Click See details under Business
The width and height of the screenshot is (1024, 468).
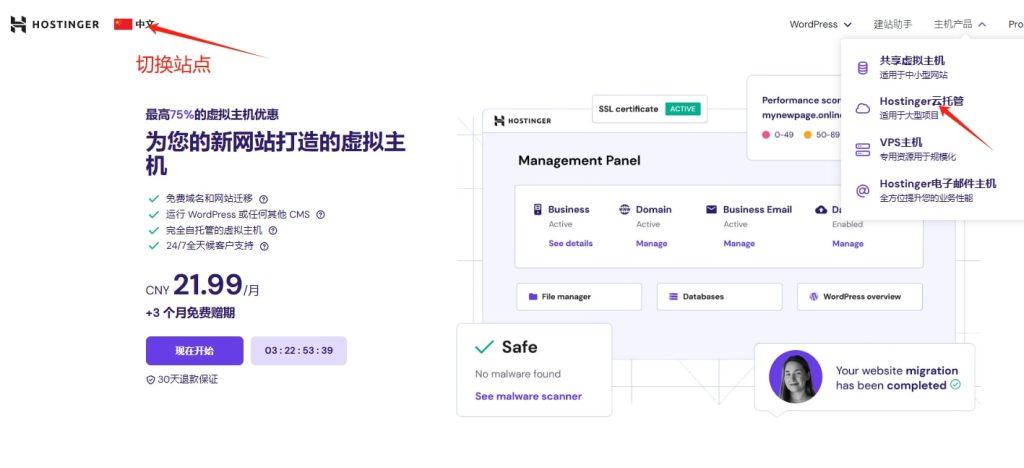[570, 243]
